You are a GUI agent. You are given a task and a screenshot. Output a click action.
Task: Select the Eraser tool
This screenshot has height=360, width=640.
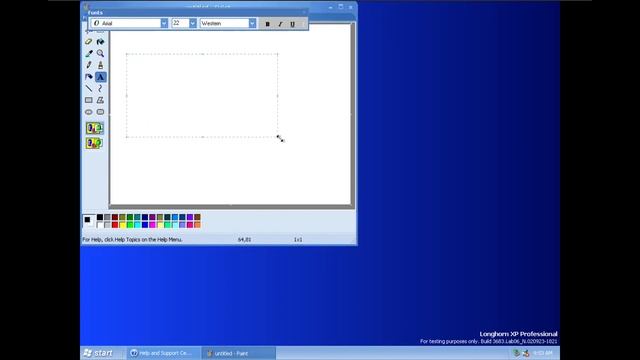89,42
